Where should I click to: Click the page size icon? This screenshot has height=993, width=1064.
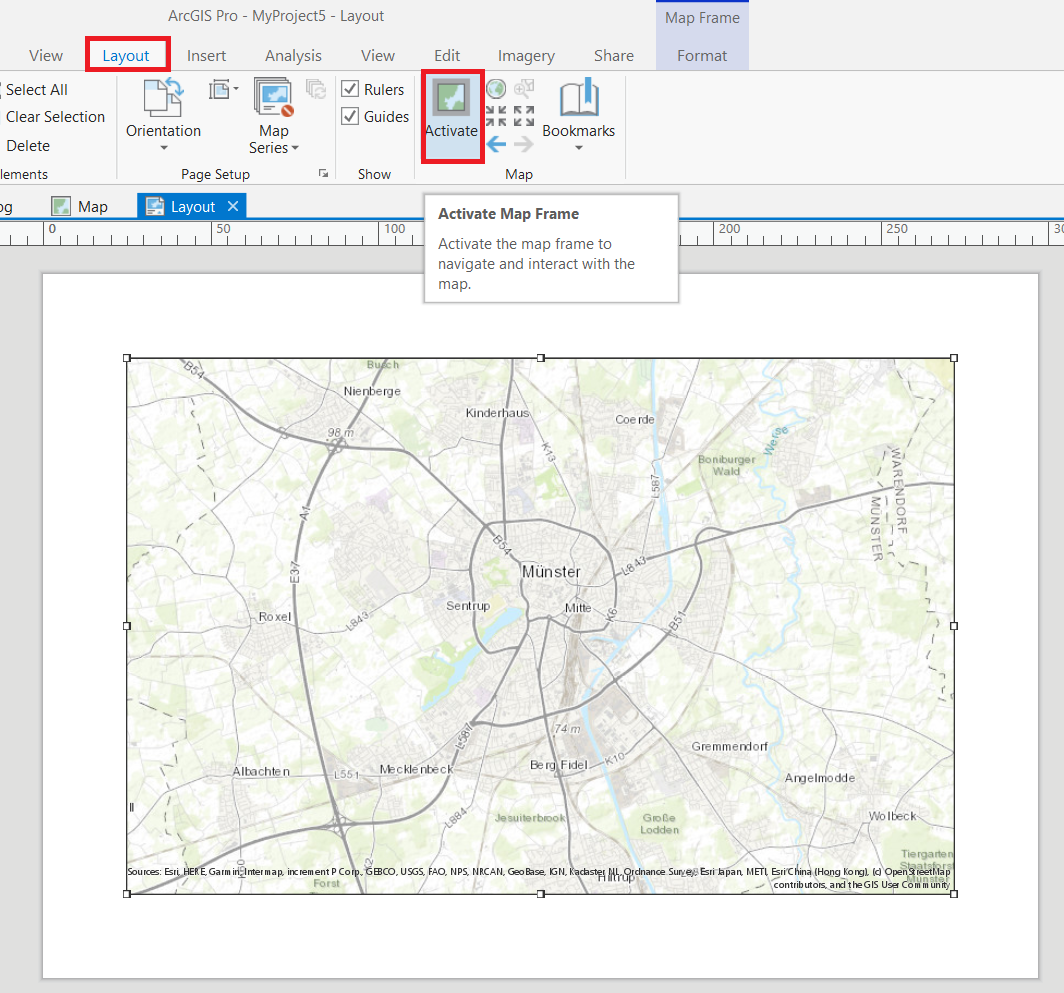pos(220,90)
